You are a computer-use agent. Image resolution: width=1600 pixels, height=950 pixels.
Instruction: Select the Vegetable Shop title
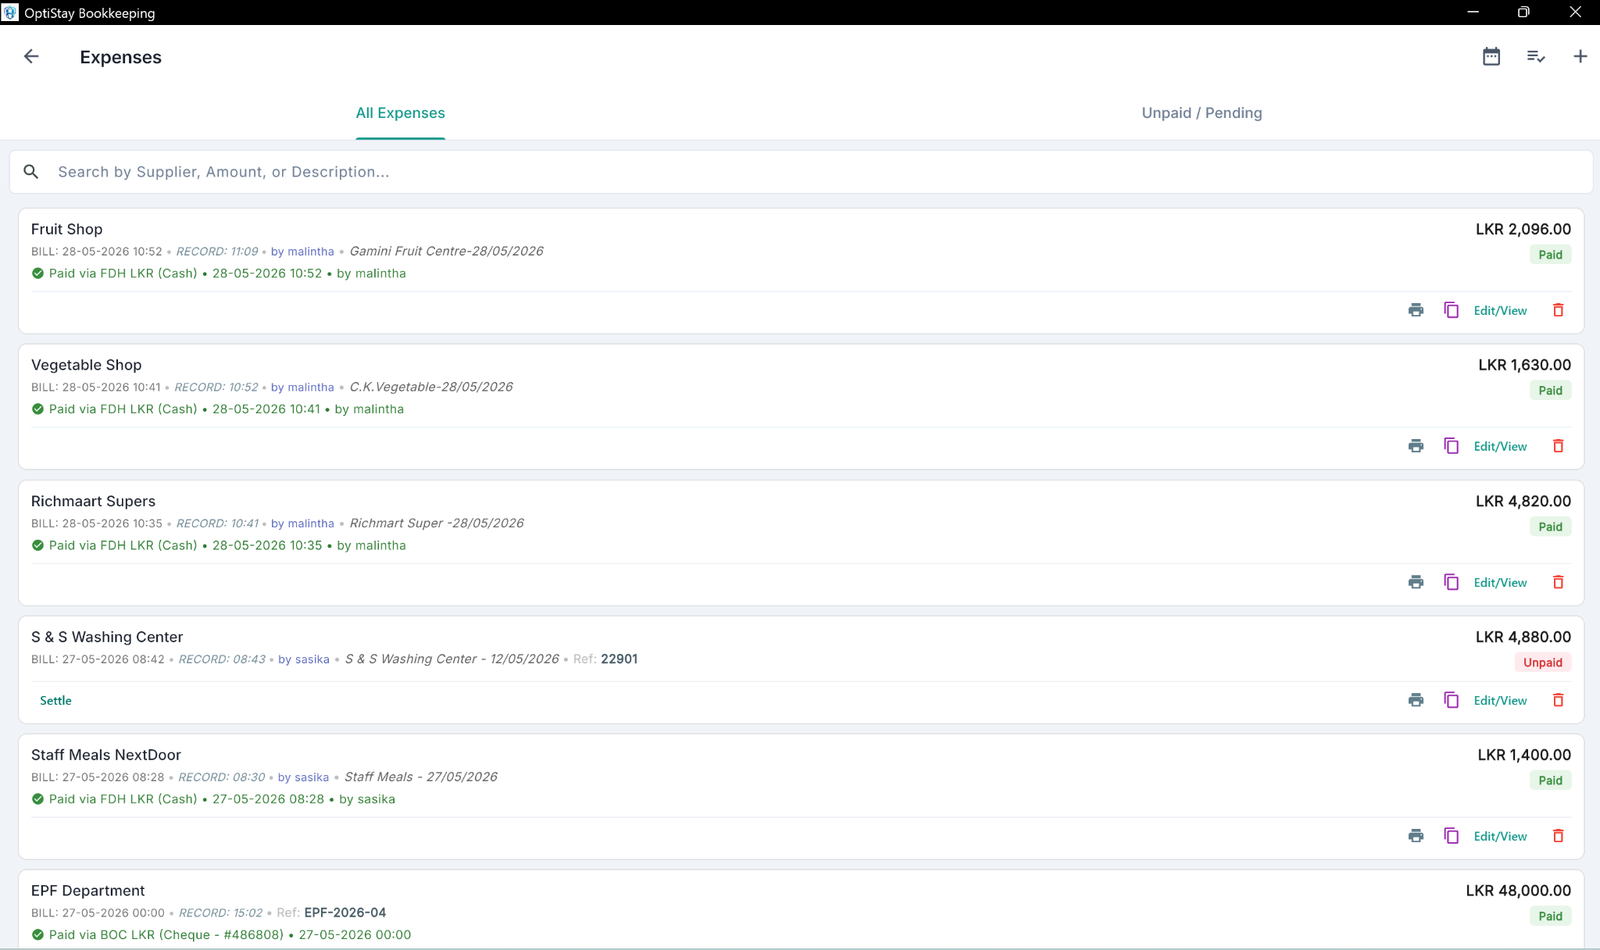86,365
